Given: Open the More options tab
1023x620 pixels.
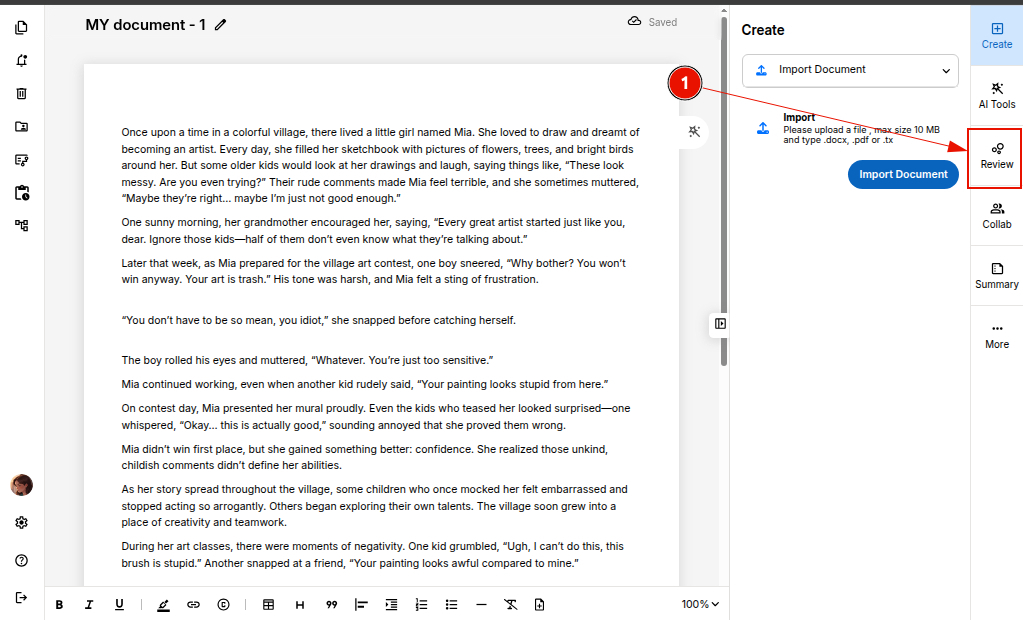Looking at the screenshot, I should click(996, 335).
